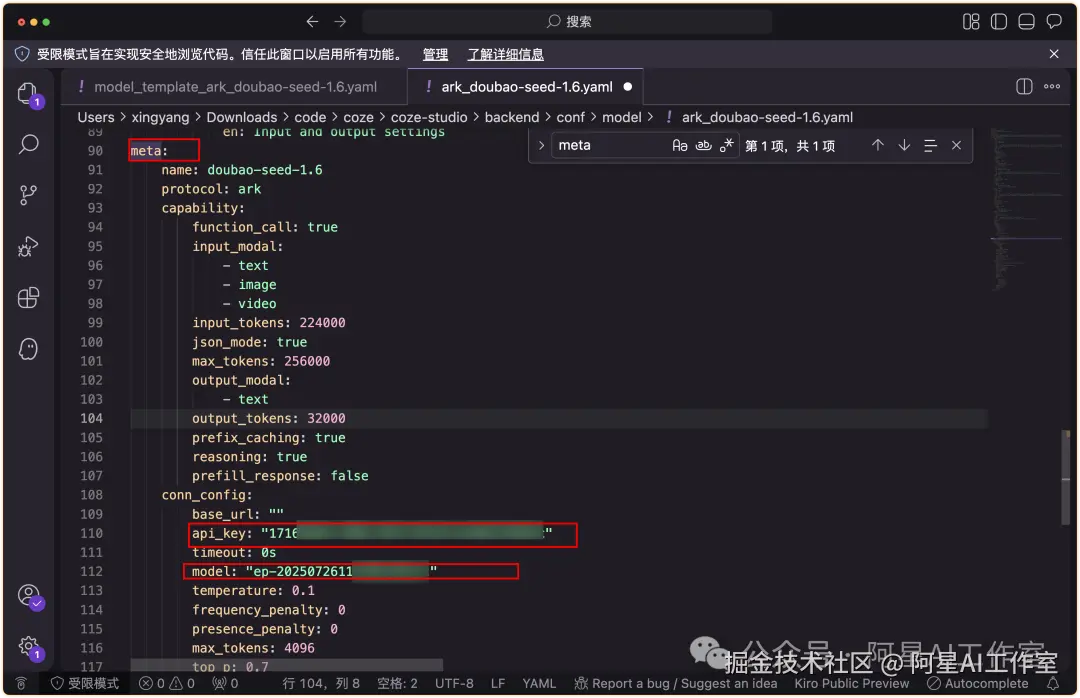The image size is (1080, 698).
Task: Click the editor minimap
Action: click(x=1026, y=210)
